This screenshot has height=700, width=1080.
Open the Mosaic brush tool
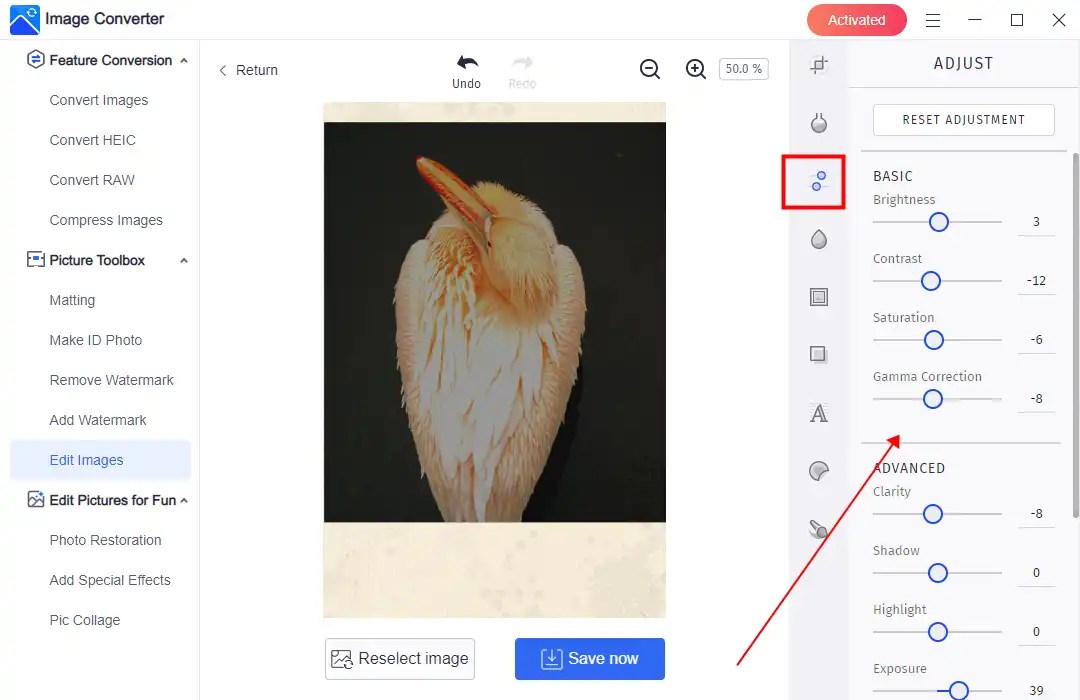tap(818, 528)
